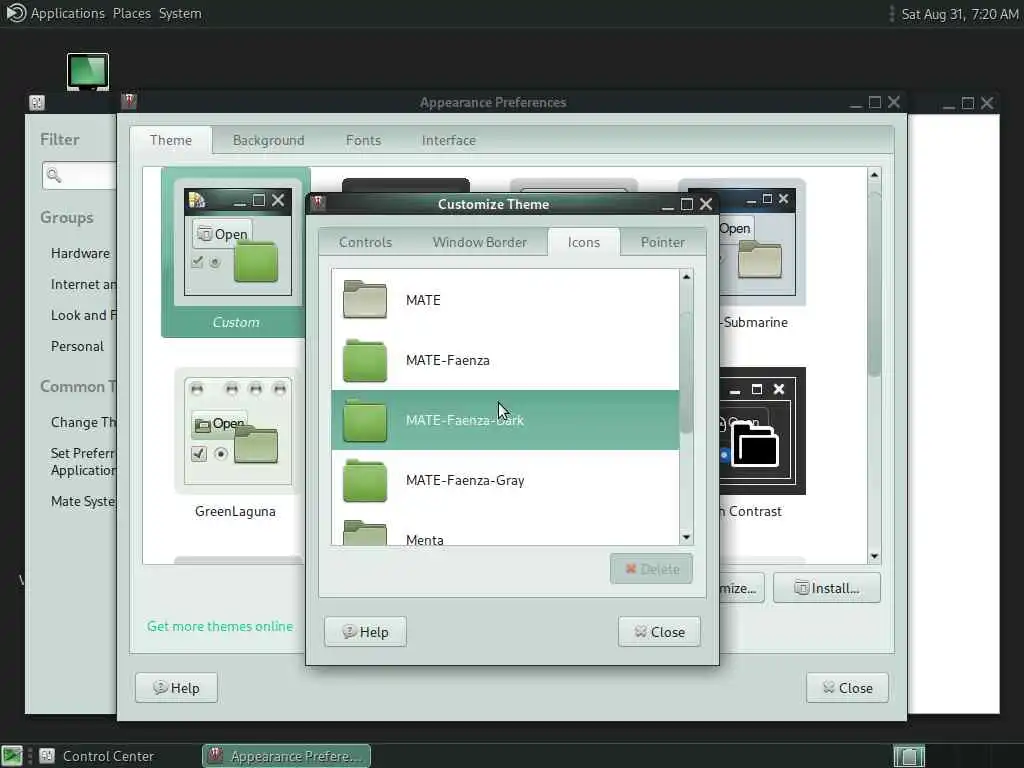Open the Places menu
Image resolution: width=1024 pixels, height=768 pixels.
pos(131,13)
